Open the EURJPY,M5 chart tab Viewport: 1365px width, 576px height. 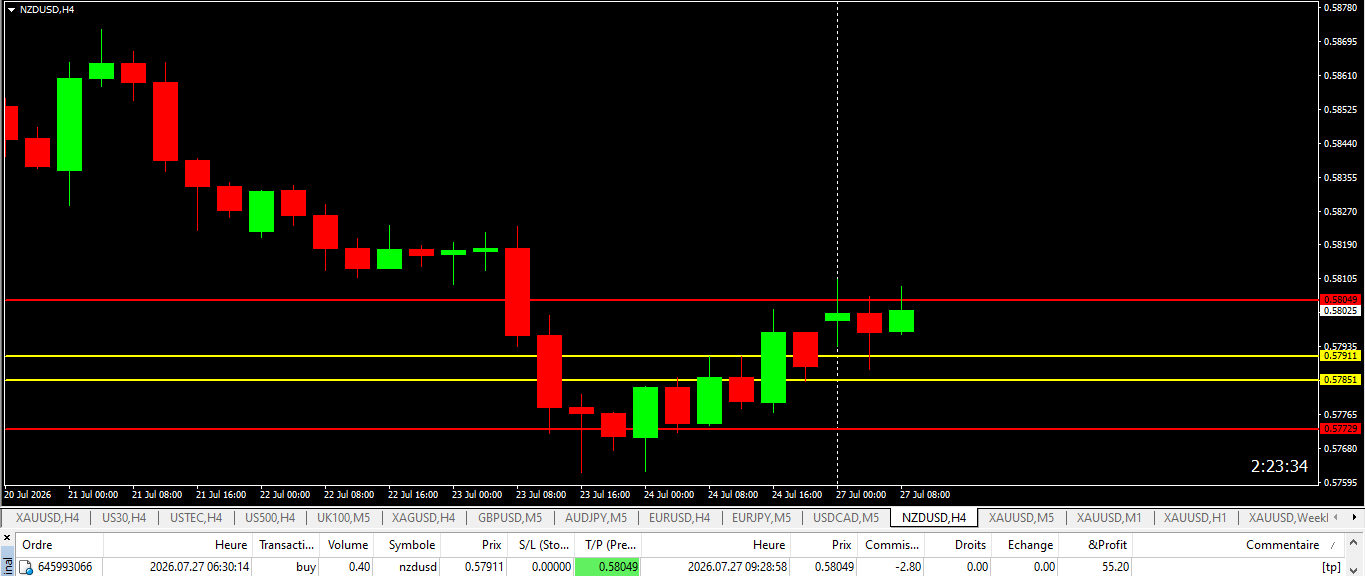click(x=760, y=518)
